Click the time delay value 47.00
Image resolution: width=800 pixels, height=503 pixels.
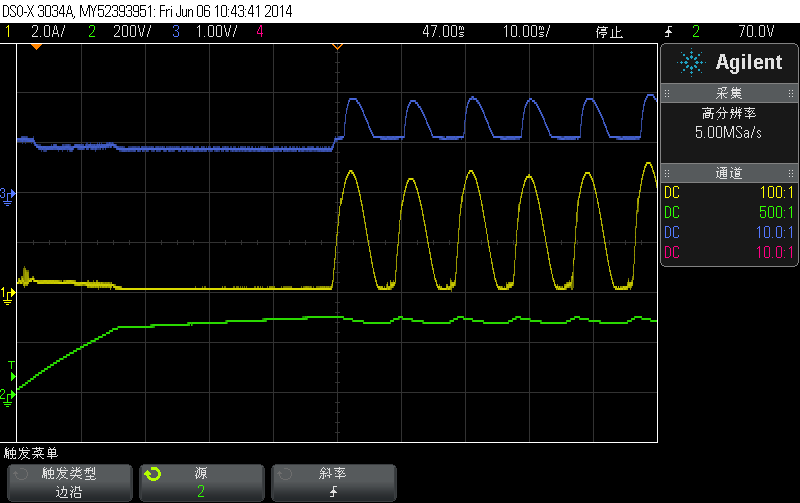(x=443, y=32)
